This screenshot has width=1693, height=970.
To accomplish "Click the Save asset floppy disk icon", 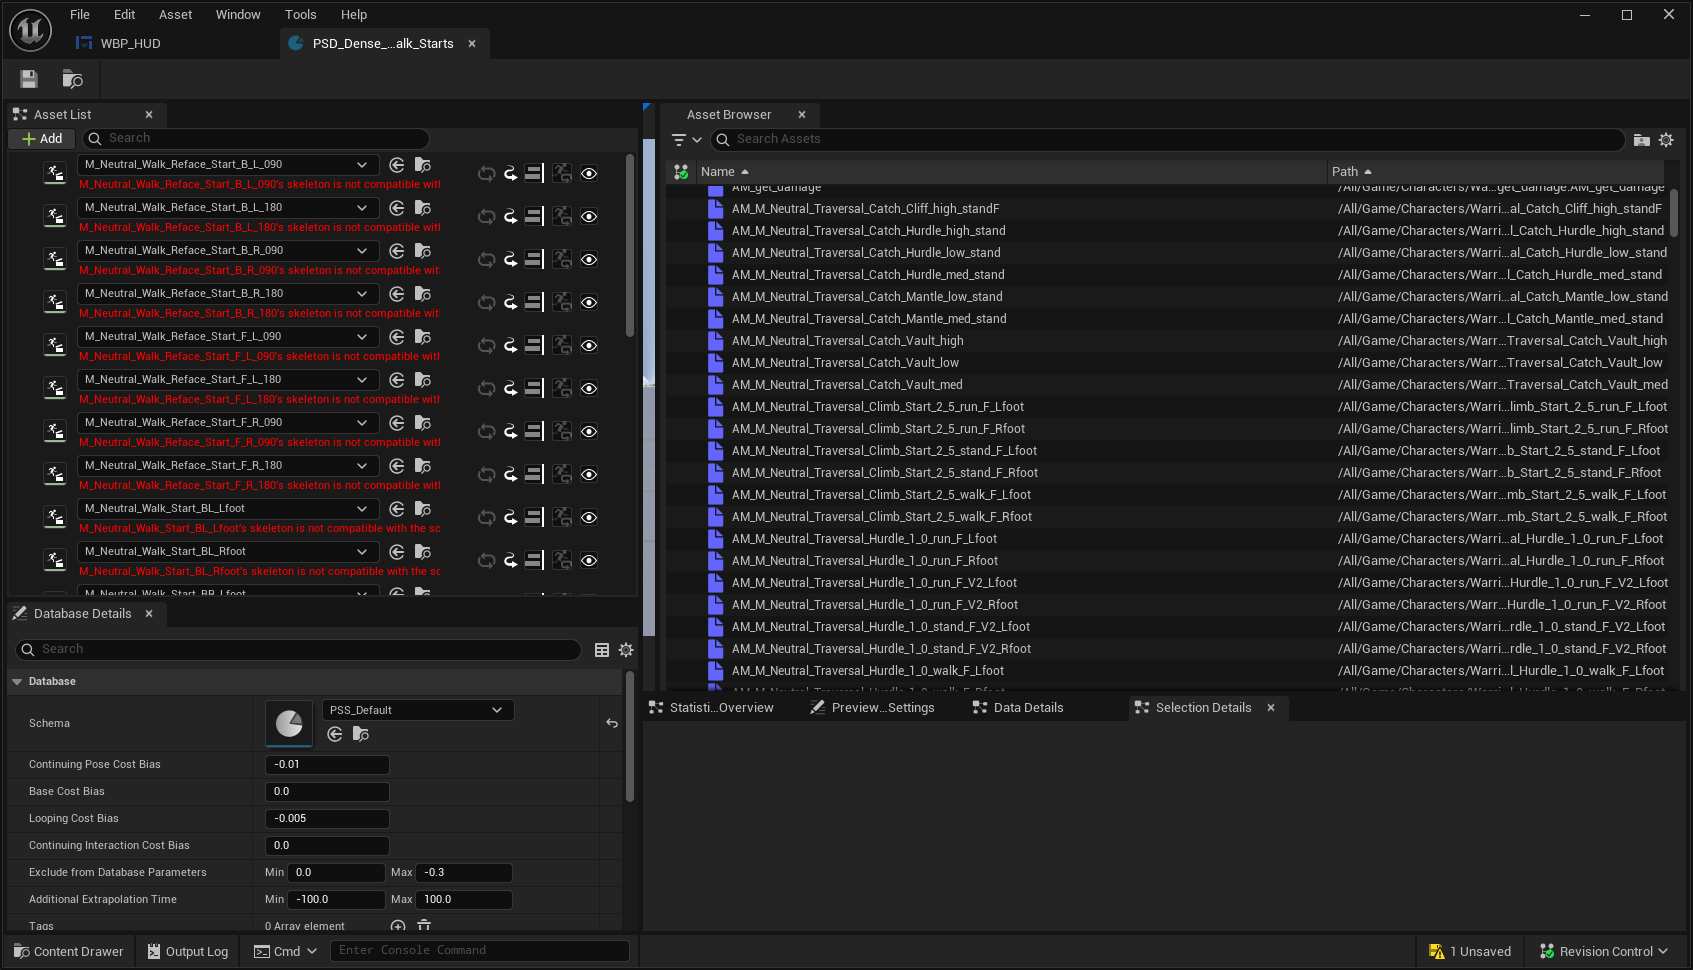I will click(x=29, y=79).
